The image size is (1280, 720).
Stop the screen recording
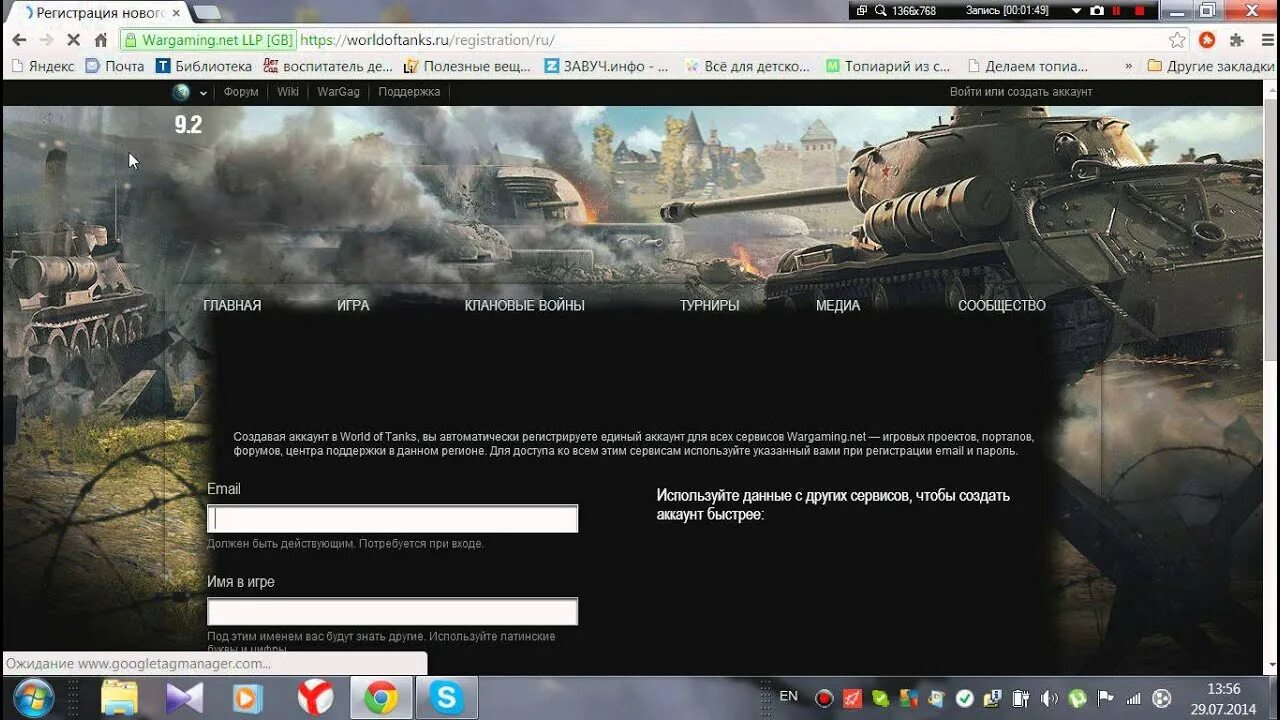tap(1139, 10)
